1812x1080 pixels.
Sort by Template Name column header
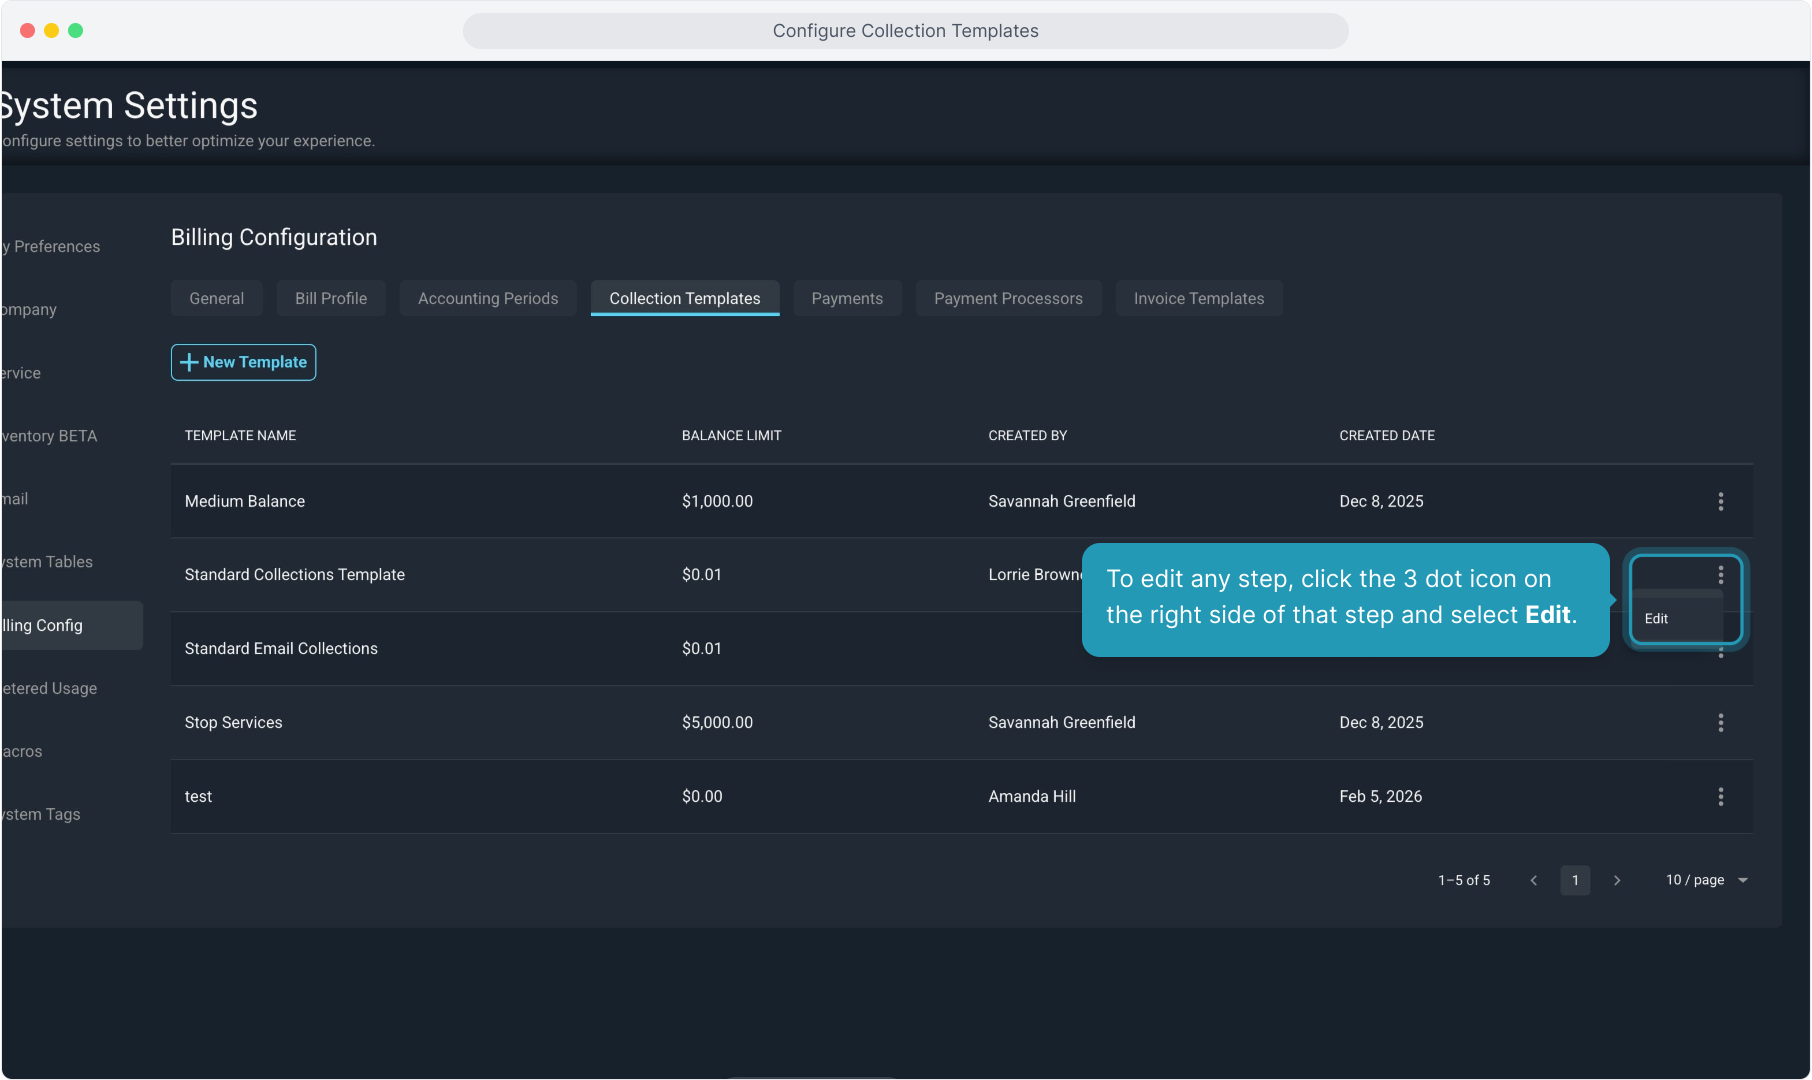point(240,436)
